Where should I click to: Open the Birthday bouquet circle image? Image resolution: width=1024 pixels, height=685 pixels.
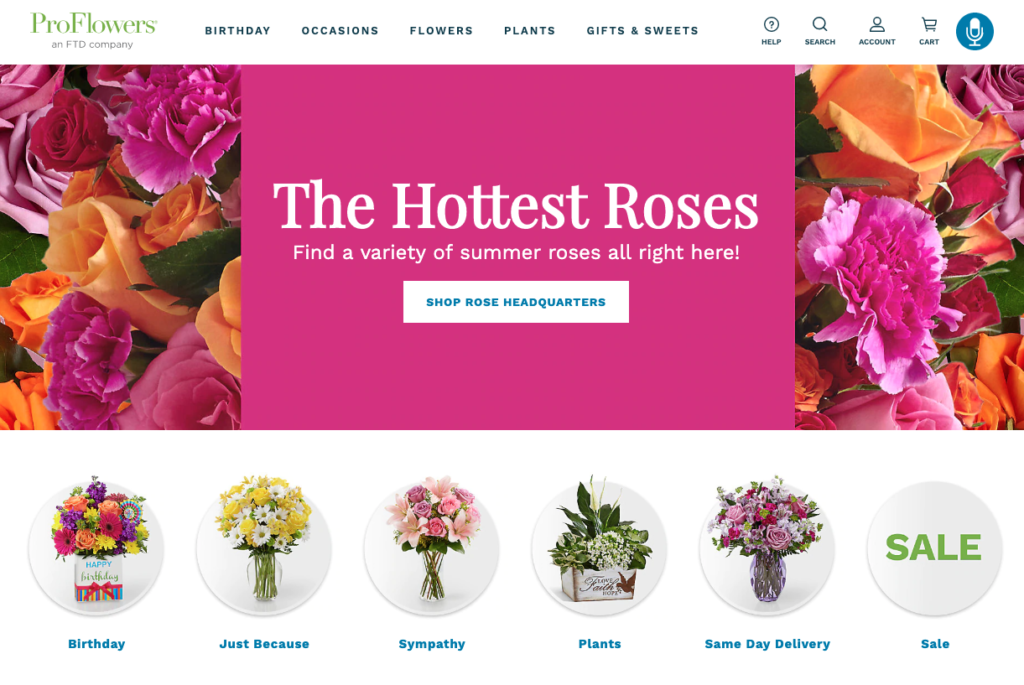click(97, 544)
